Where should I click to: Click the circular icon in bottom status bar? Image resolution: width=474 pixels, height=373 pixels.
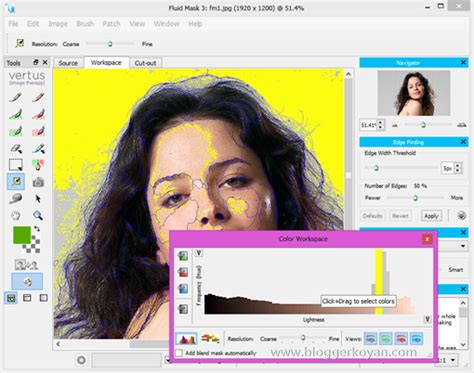81,360
